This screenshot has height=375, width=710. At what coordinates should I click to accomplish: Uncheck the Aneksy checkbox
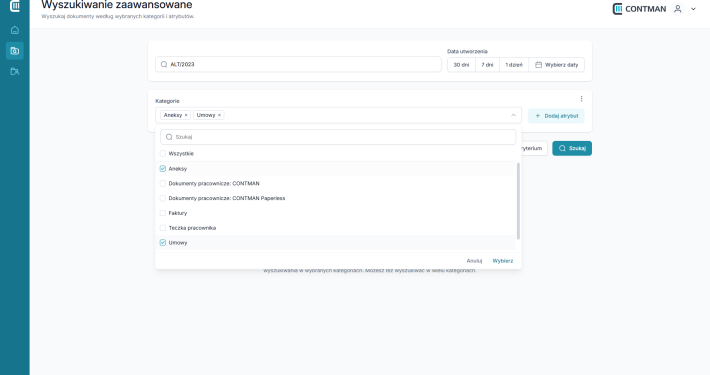tap(163, 168)
